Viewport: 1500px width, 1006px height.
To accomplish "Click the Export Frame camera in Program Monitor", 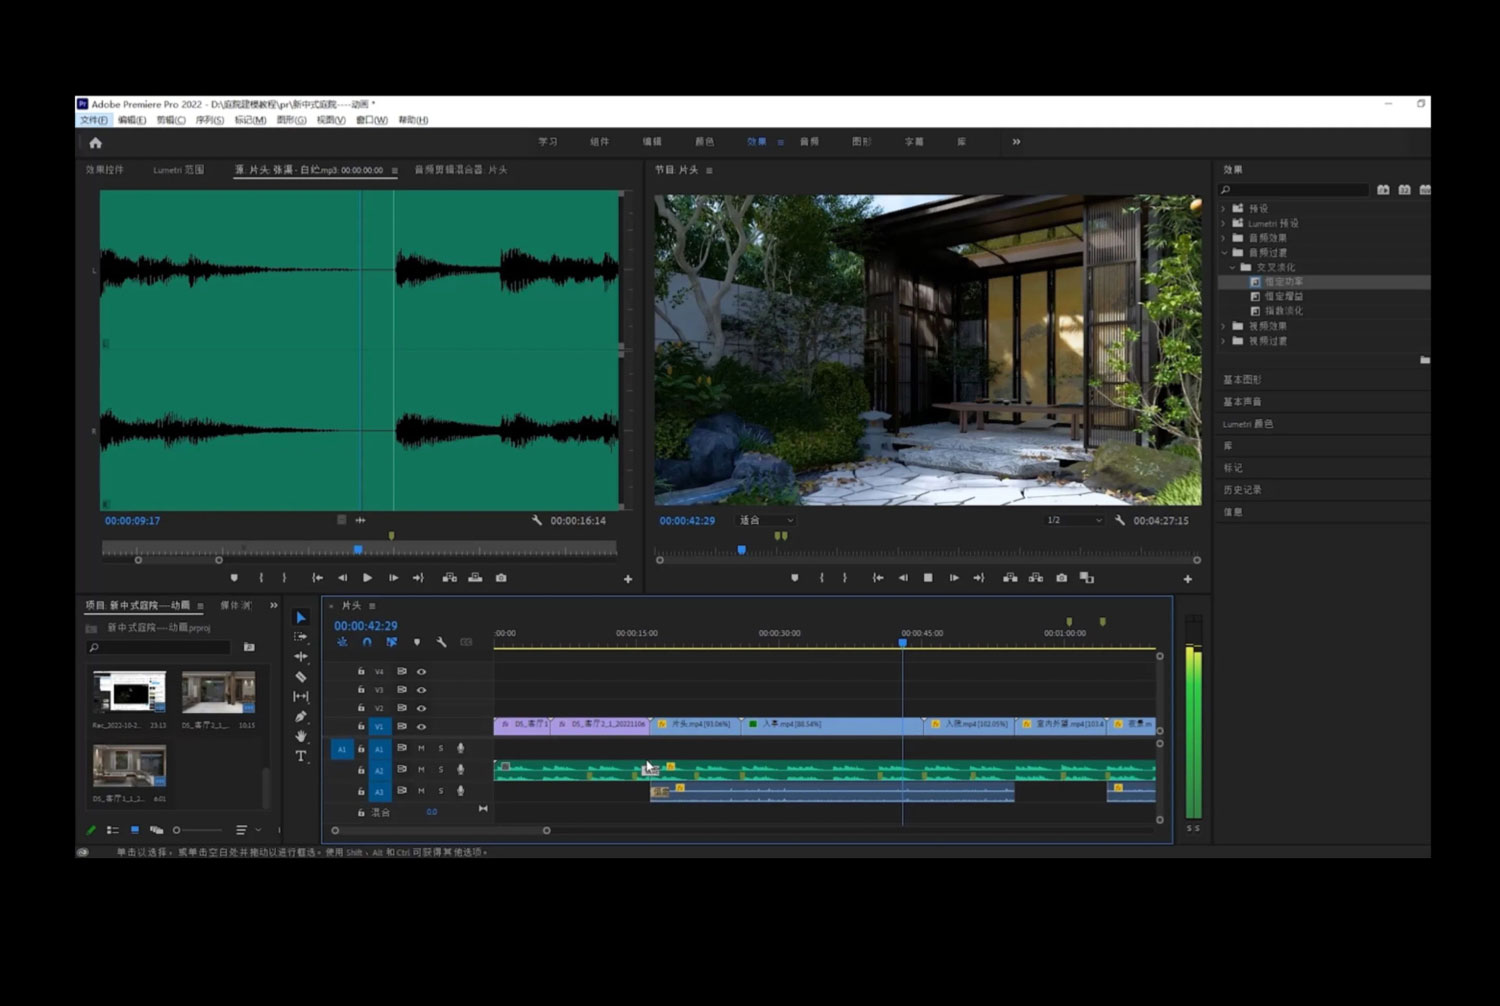I will 1061,578.
